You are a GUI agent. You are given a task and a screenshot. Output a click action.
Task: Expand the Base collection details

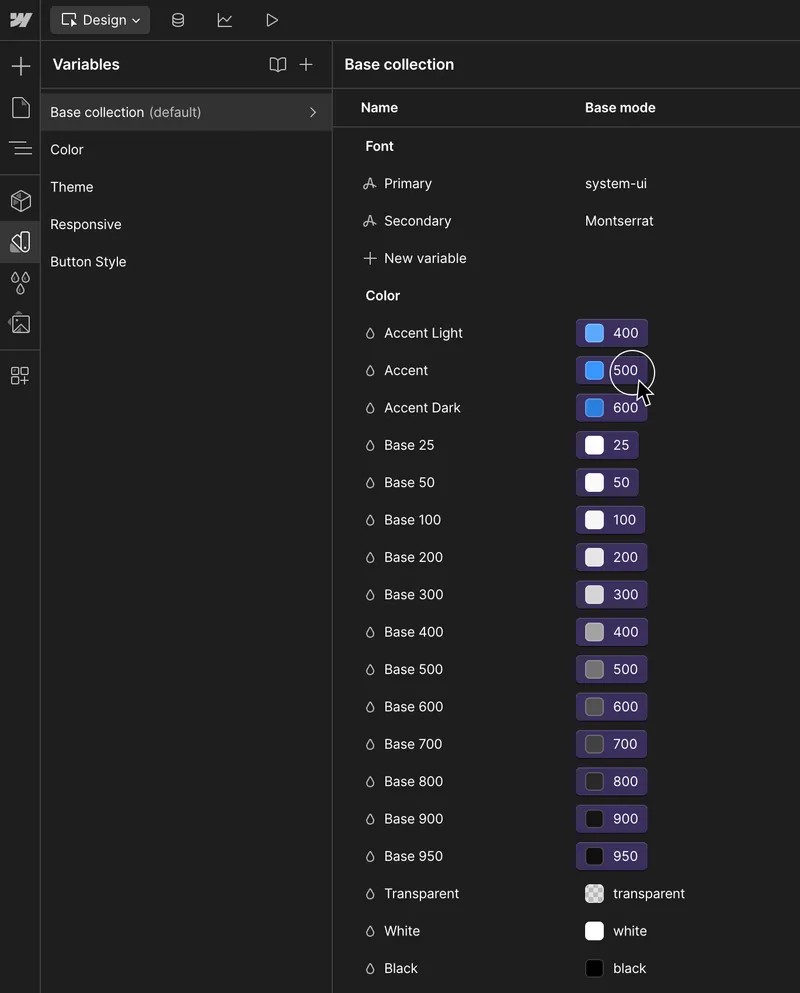pyautogui.click(x=313, y=112)
